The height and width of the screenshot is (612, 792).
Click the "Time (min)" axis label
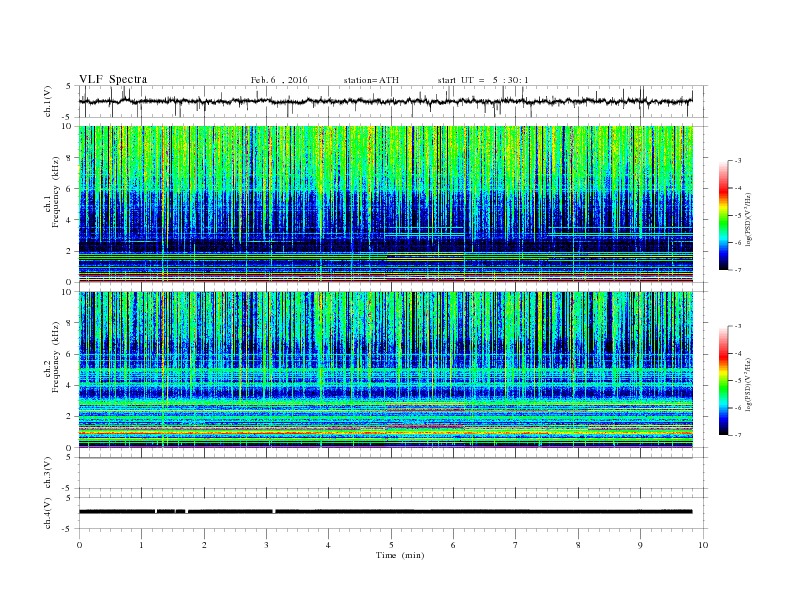[400, 555]
